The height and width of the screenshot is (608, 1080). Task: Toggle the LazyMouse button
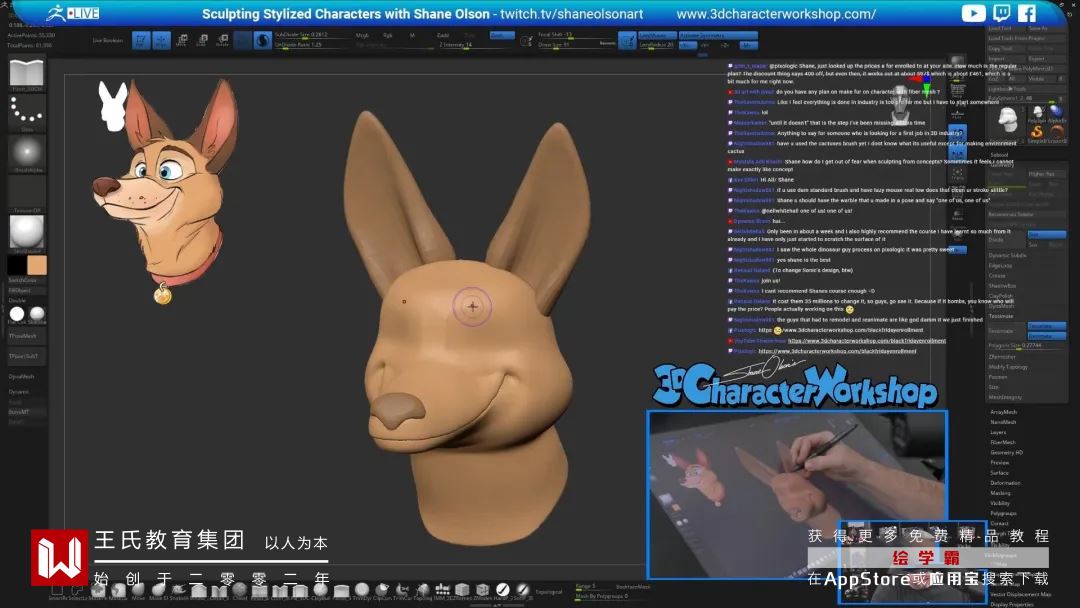(x=656, y=35)
